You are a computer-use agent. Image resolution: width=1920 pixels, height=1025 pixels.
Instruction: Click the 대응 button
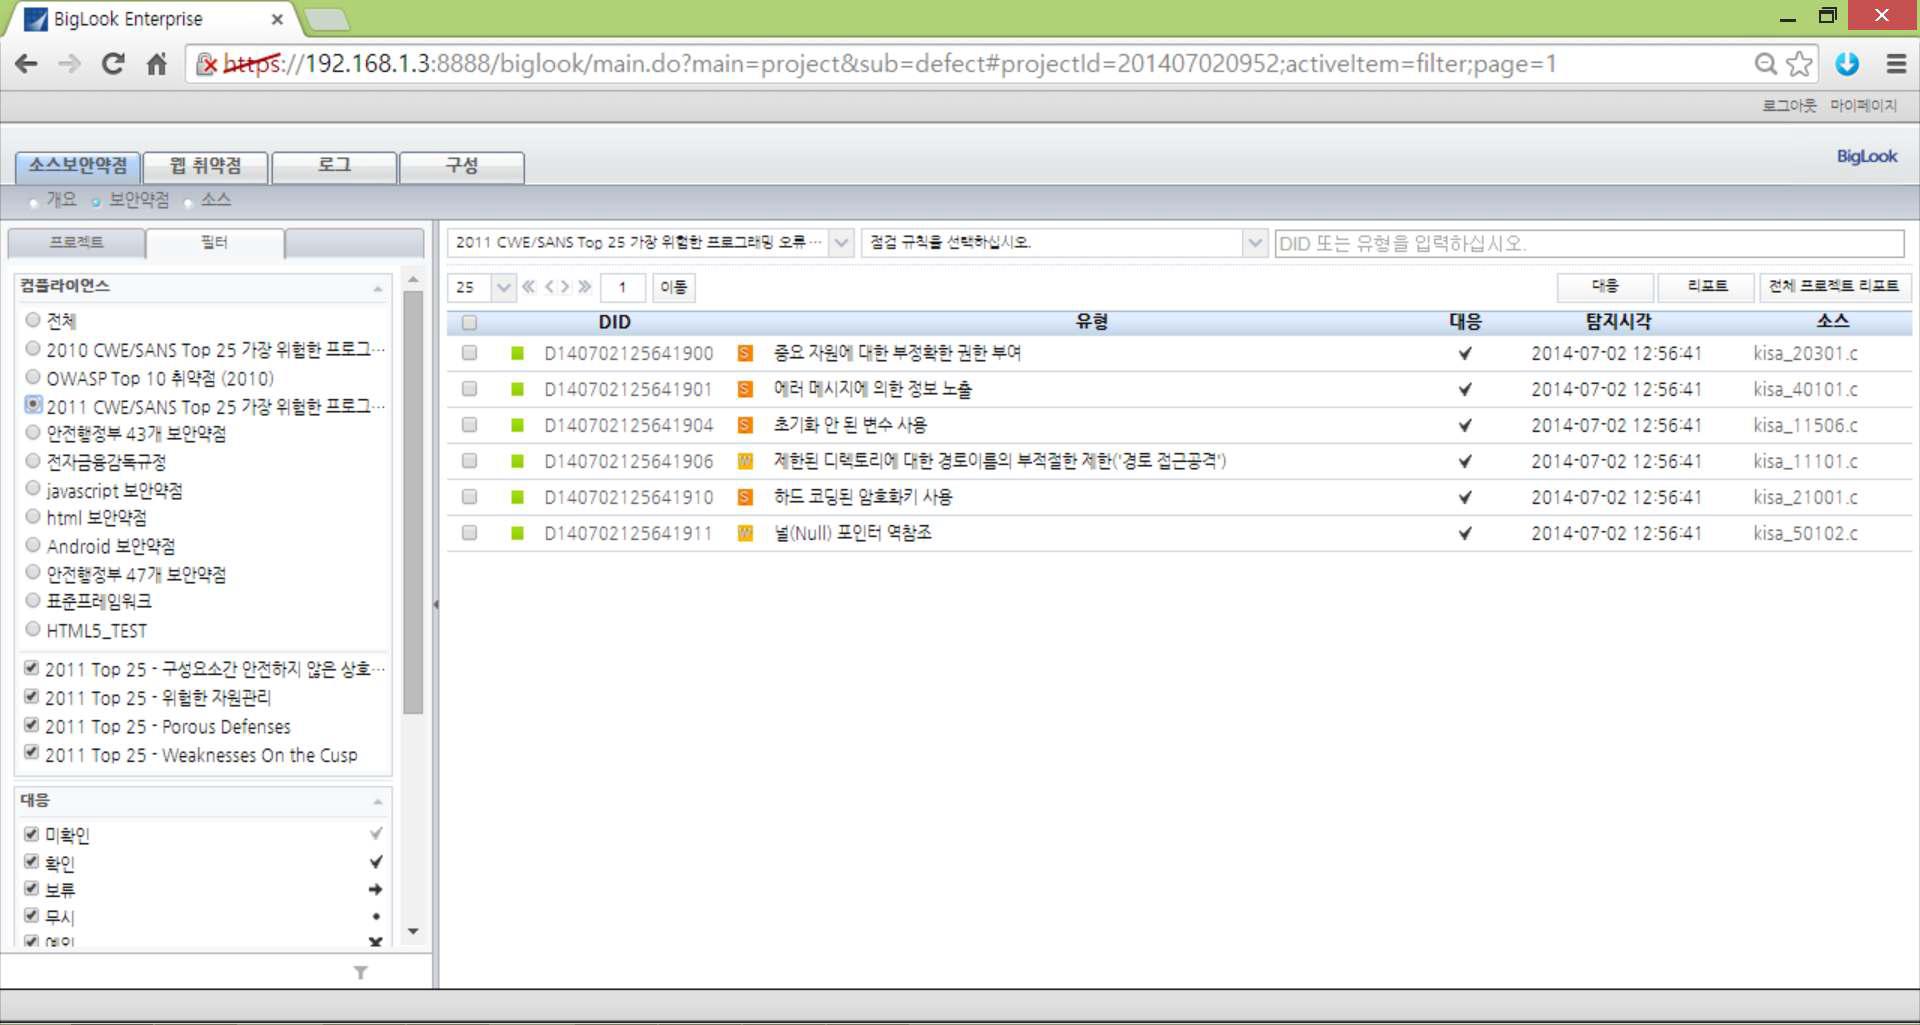[1605, 287]
